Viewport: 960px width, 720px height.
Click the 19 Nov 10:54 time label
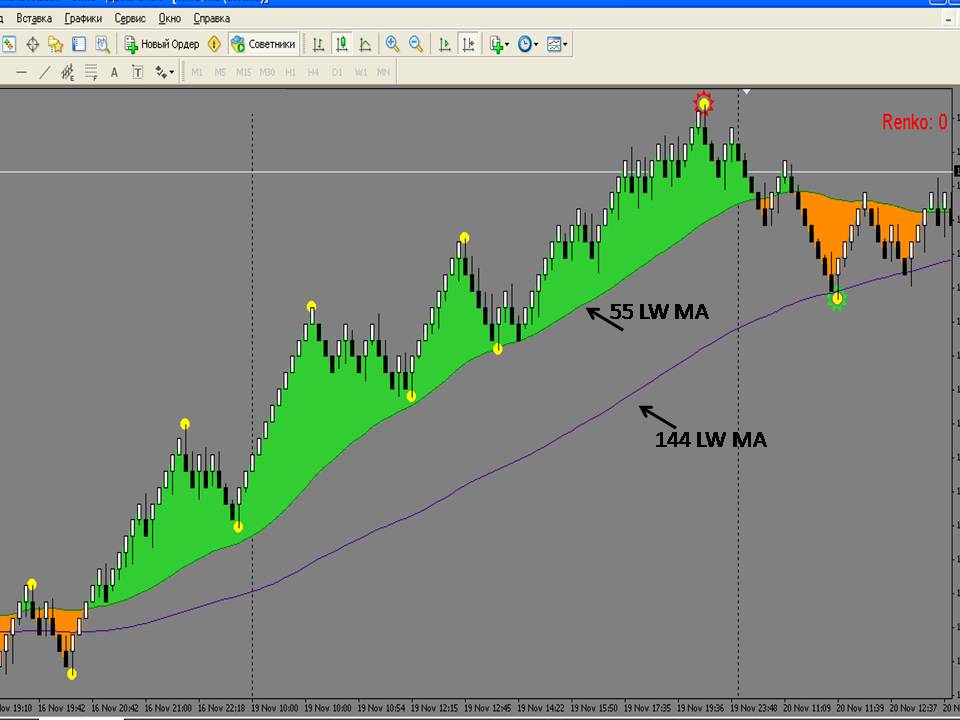[382, 708]
